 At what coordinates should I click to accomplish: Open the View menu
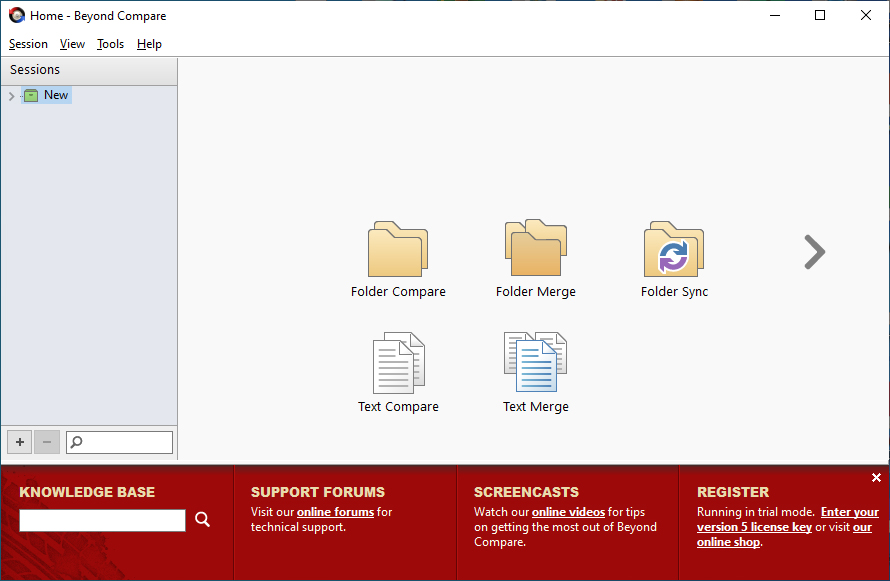[72, 44]
